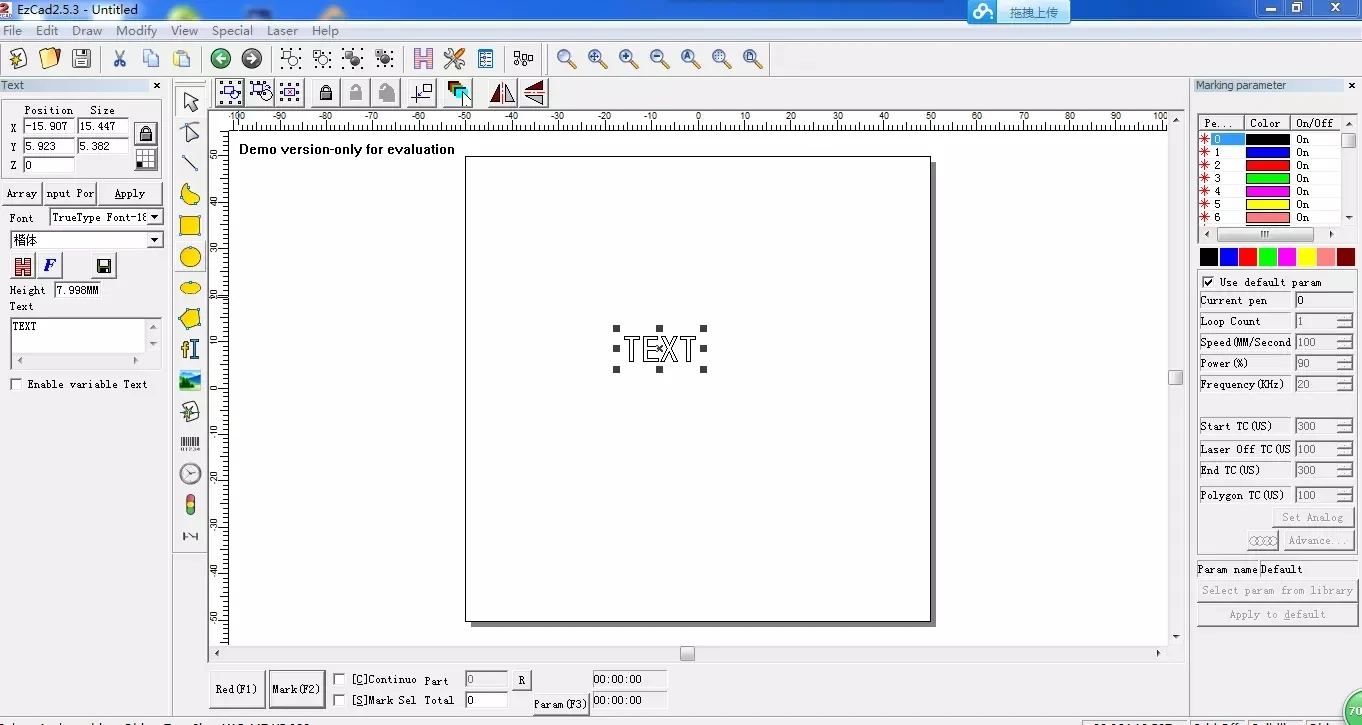Click the blue F font settings icon

[x=50, y=265]
